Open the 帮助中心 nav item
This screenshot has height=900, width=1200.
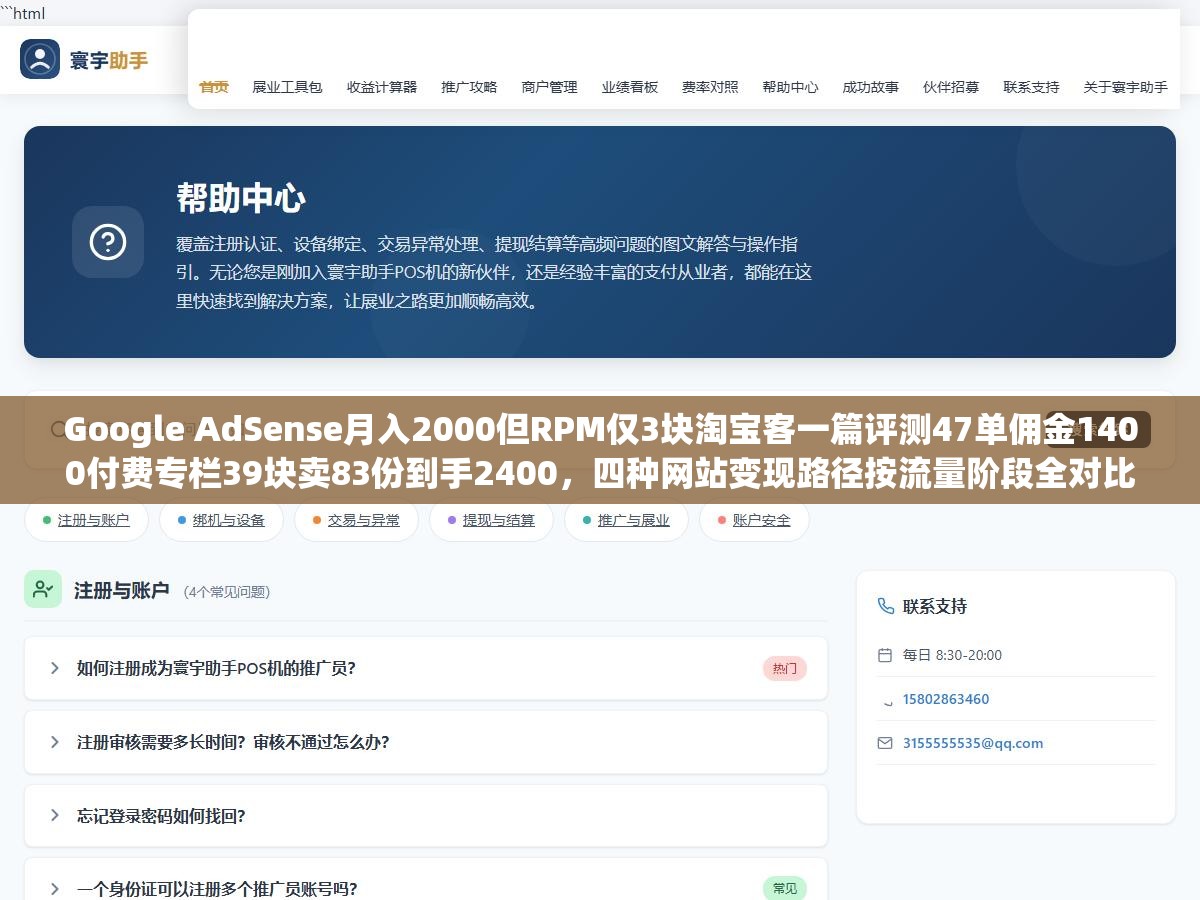click(790, 87)
